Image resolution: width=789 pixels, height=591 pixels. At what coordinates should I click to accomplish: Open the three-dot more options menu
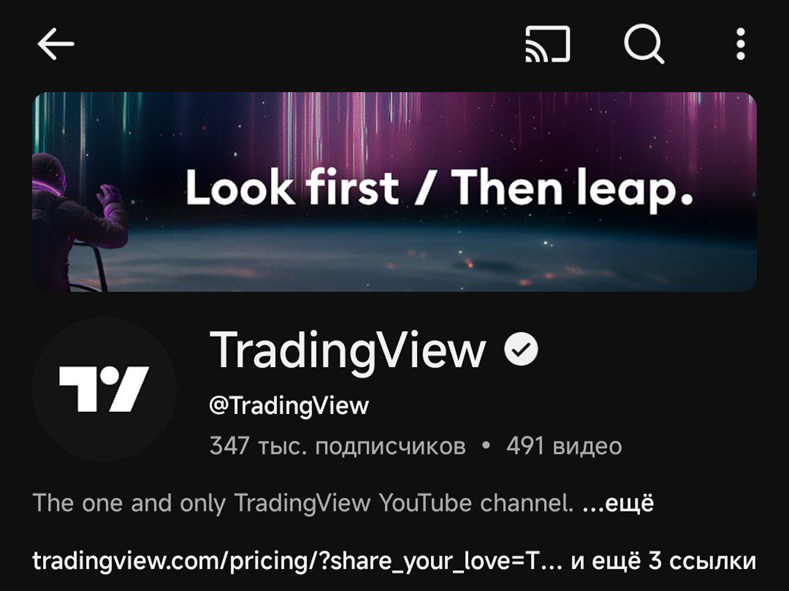point(740,44)
